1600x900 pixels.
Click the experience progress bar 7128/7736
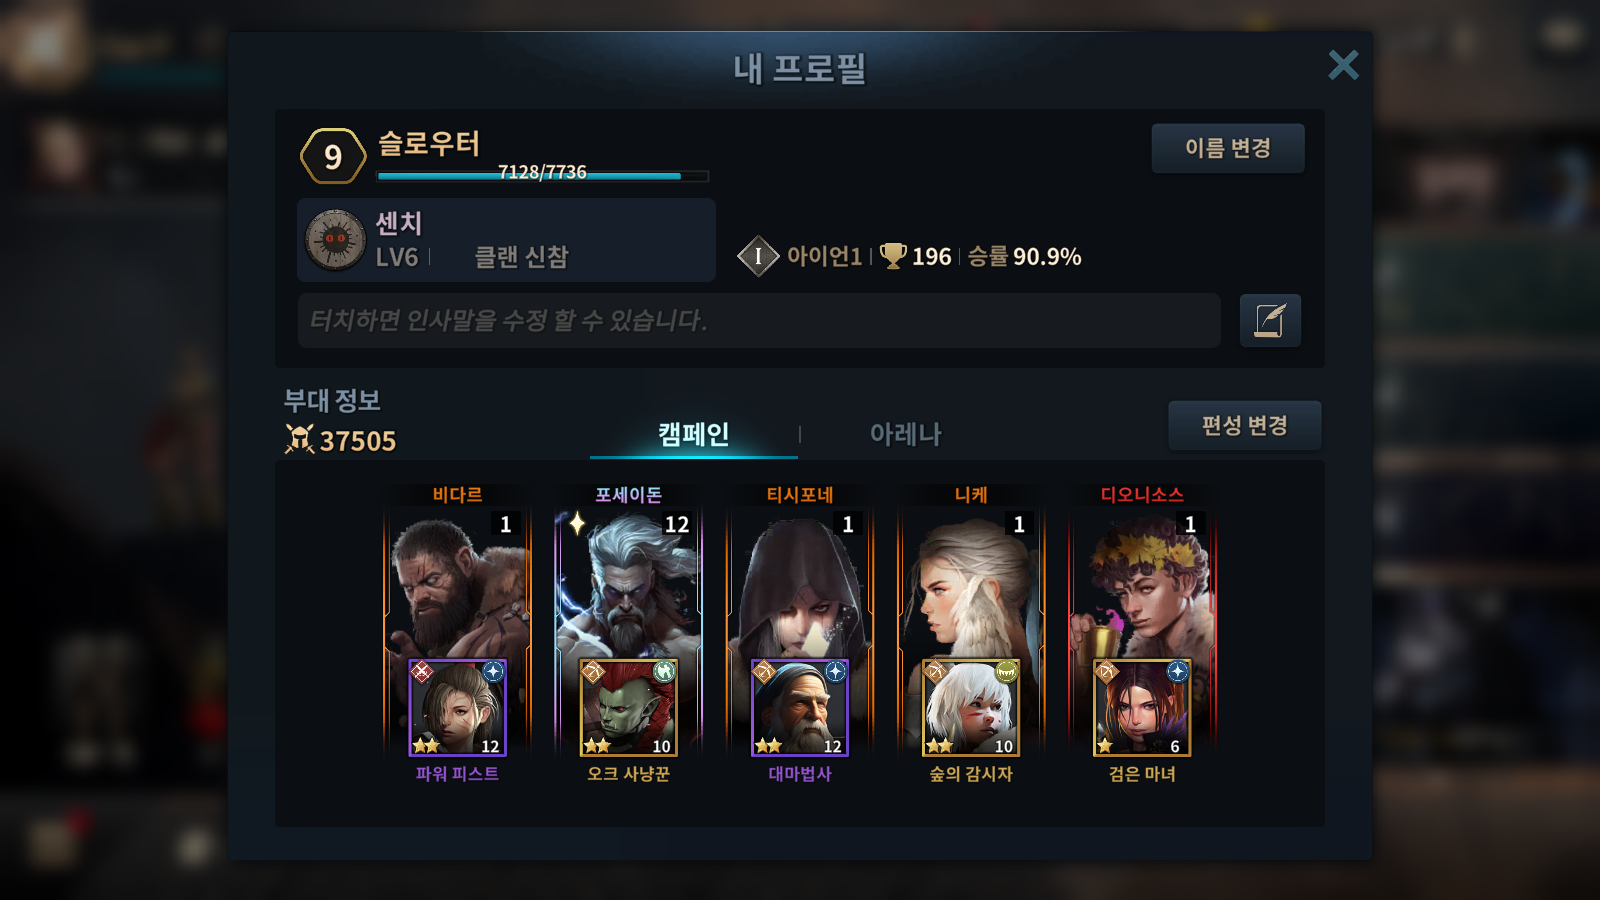tap(543, 175)
